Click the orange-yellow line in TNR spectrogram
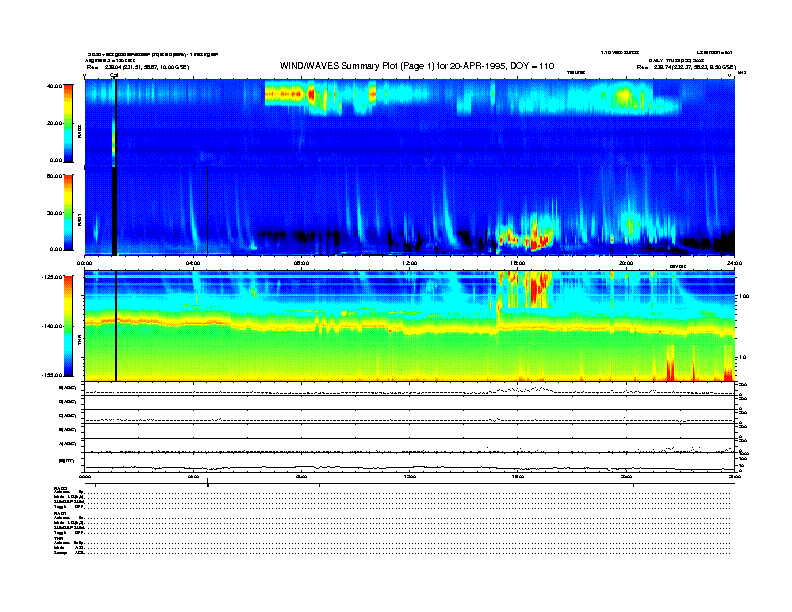The height and width of the screenshot is (612, 792). (x=300, y=324)
